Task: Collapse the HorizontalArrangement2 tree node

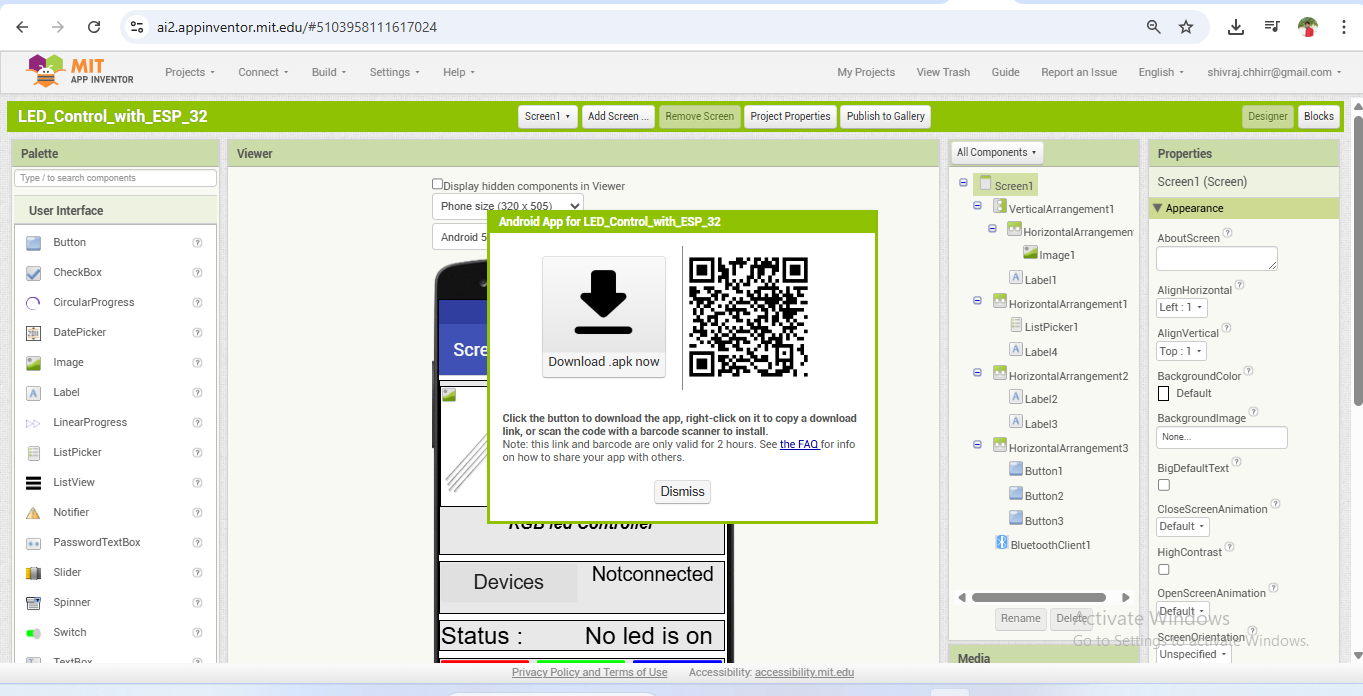Action: coord(977,373)
